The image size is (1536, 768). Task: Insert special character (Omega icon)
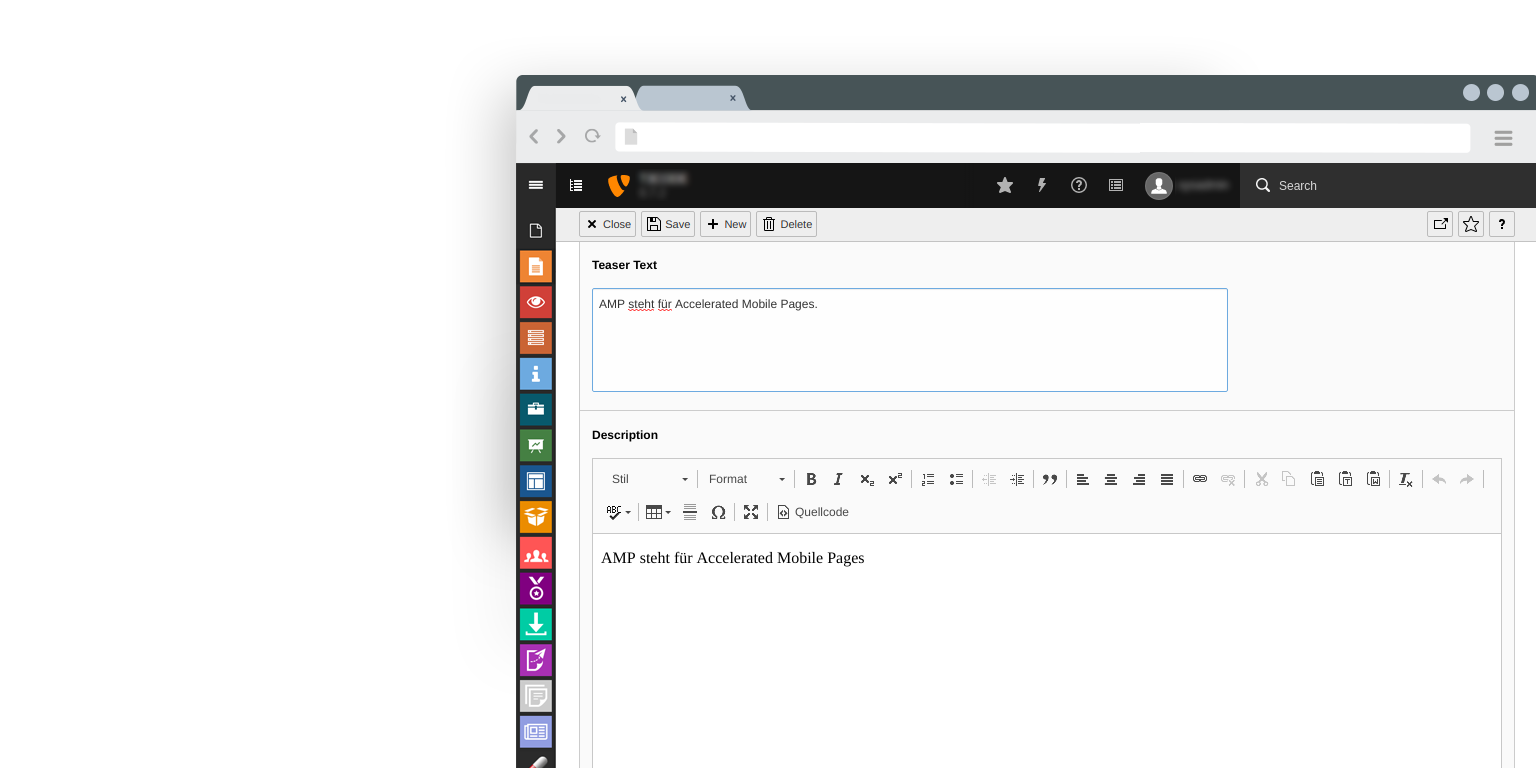click(x=718, y=512)
